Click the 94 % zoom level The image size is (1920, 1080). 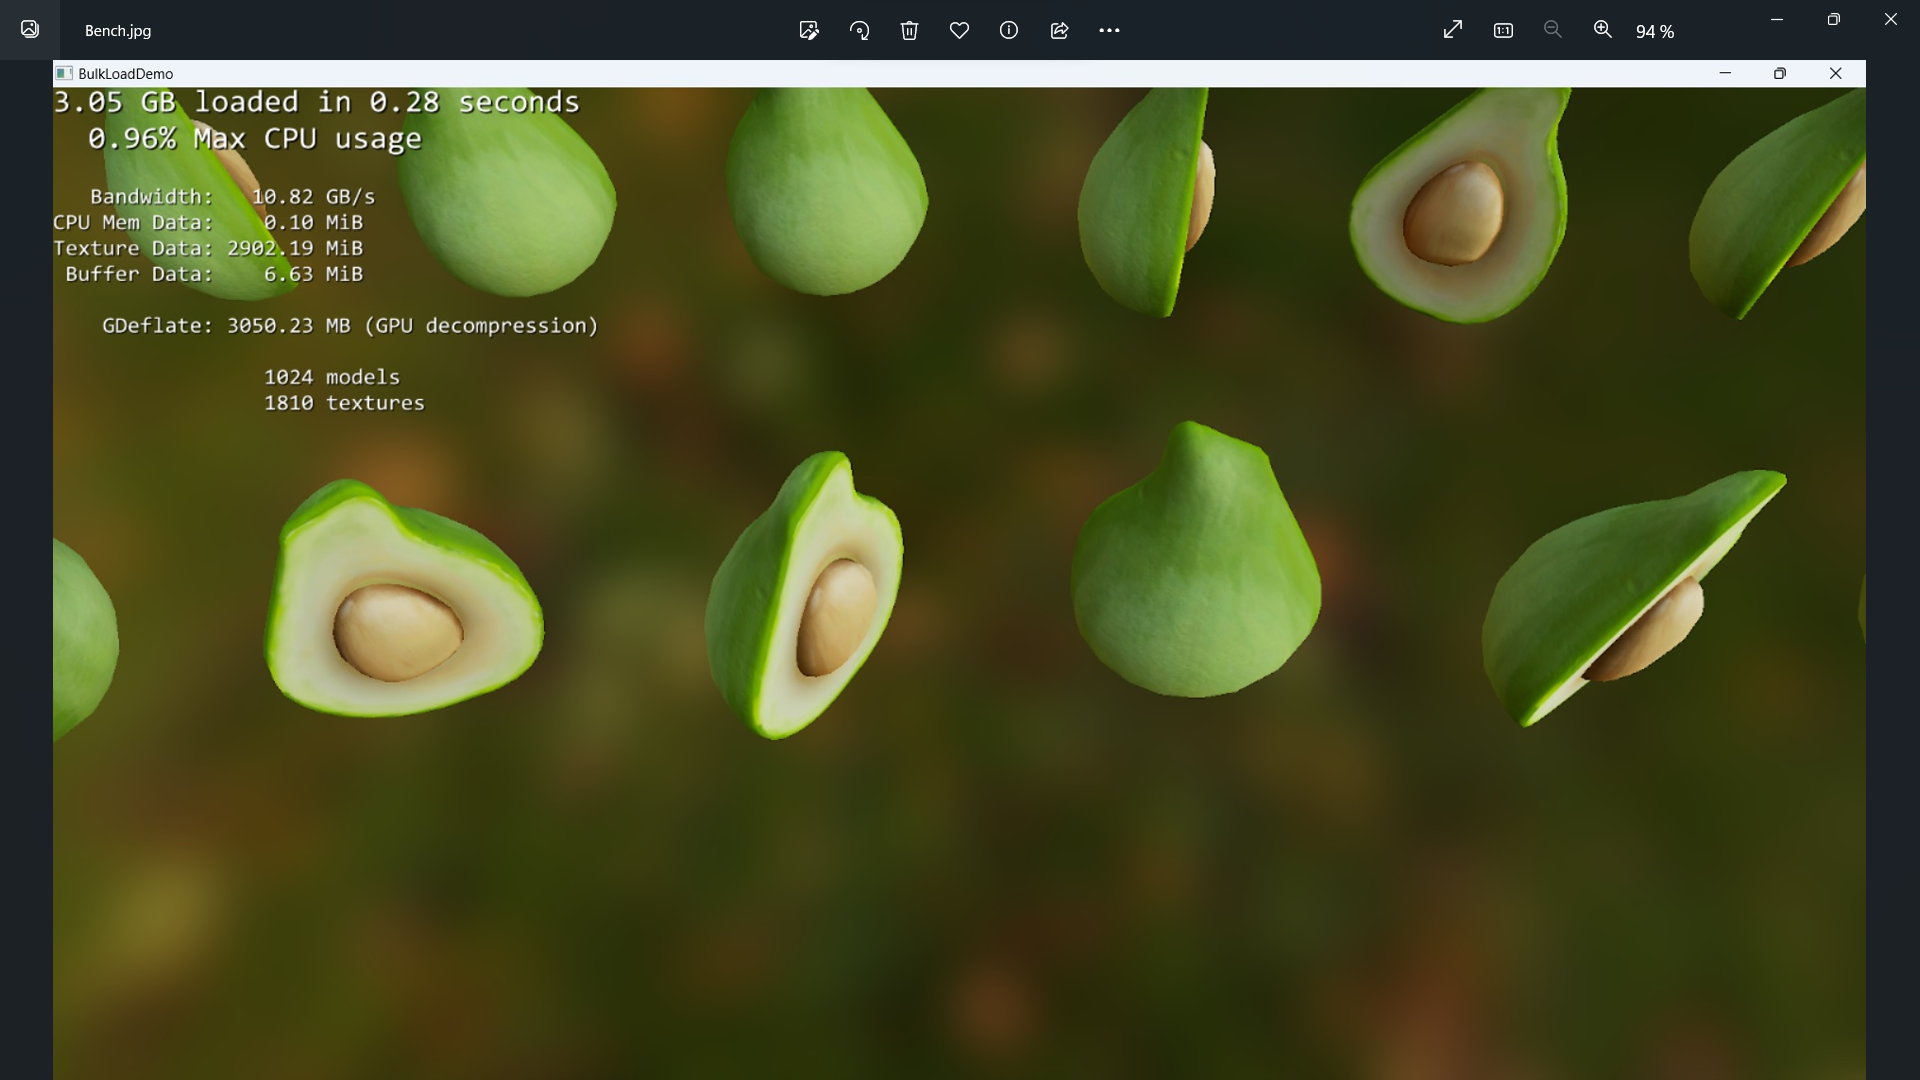(1654, 32)
